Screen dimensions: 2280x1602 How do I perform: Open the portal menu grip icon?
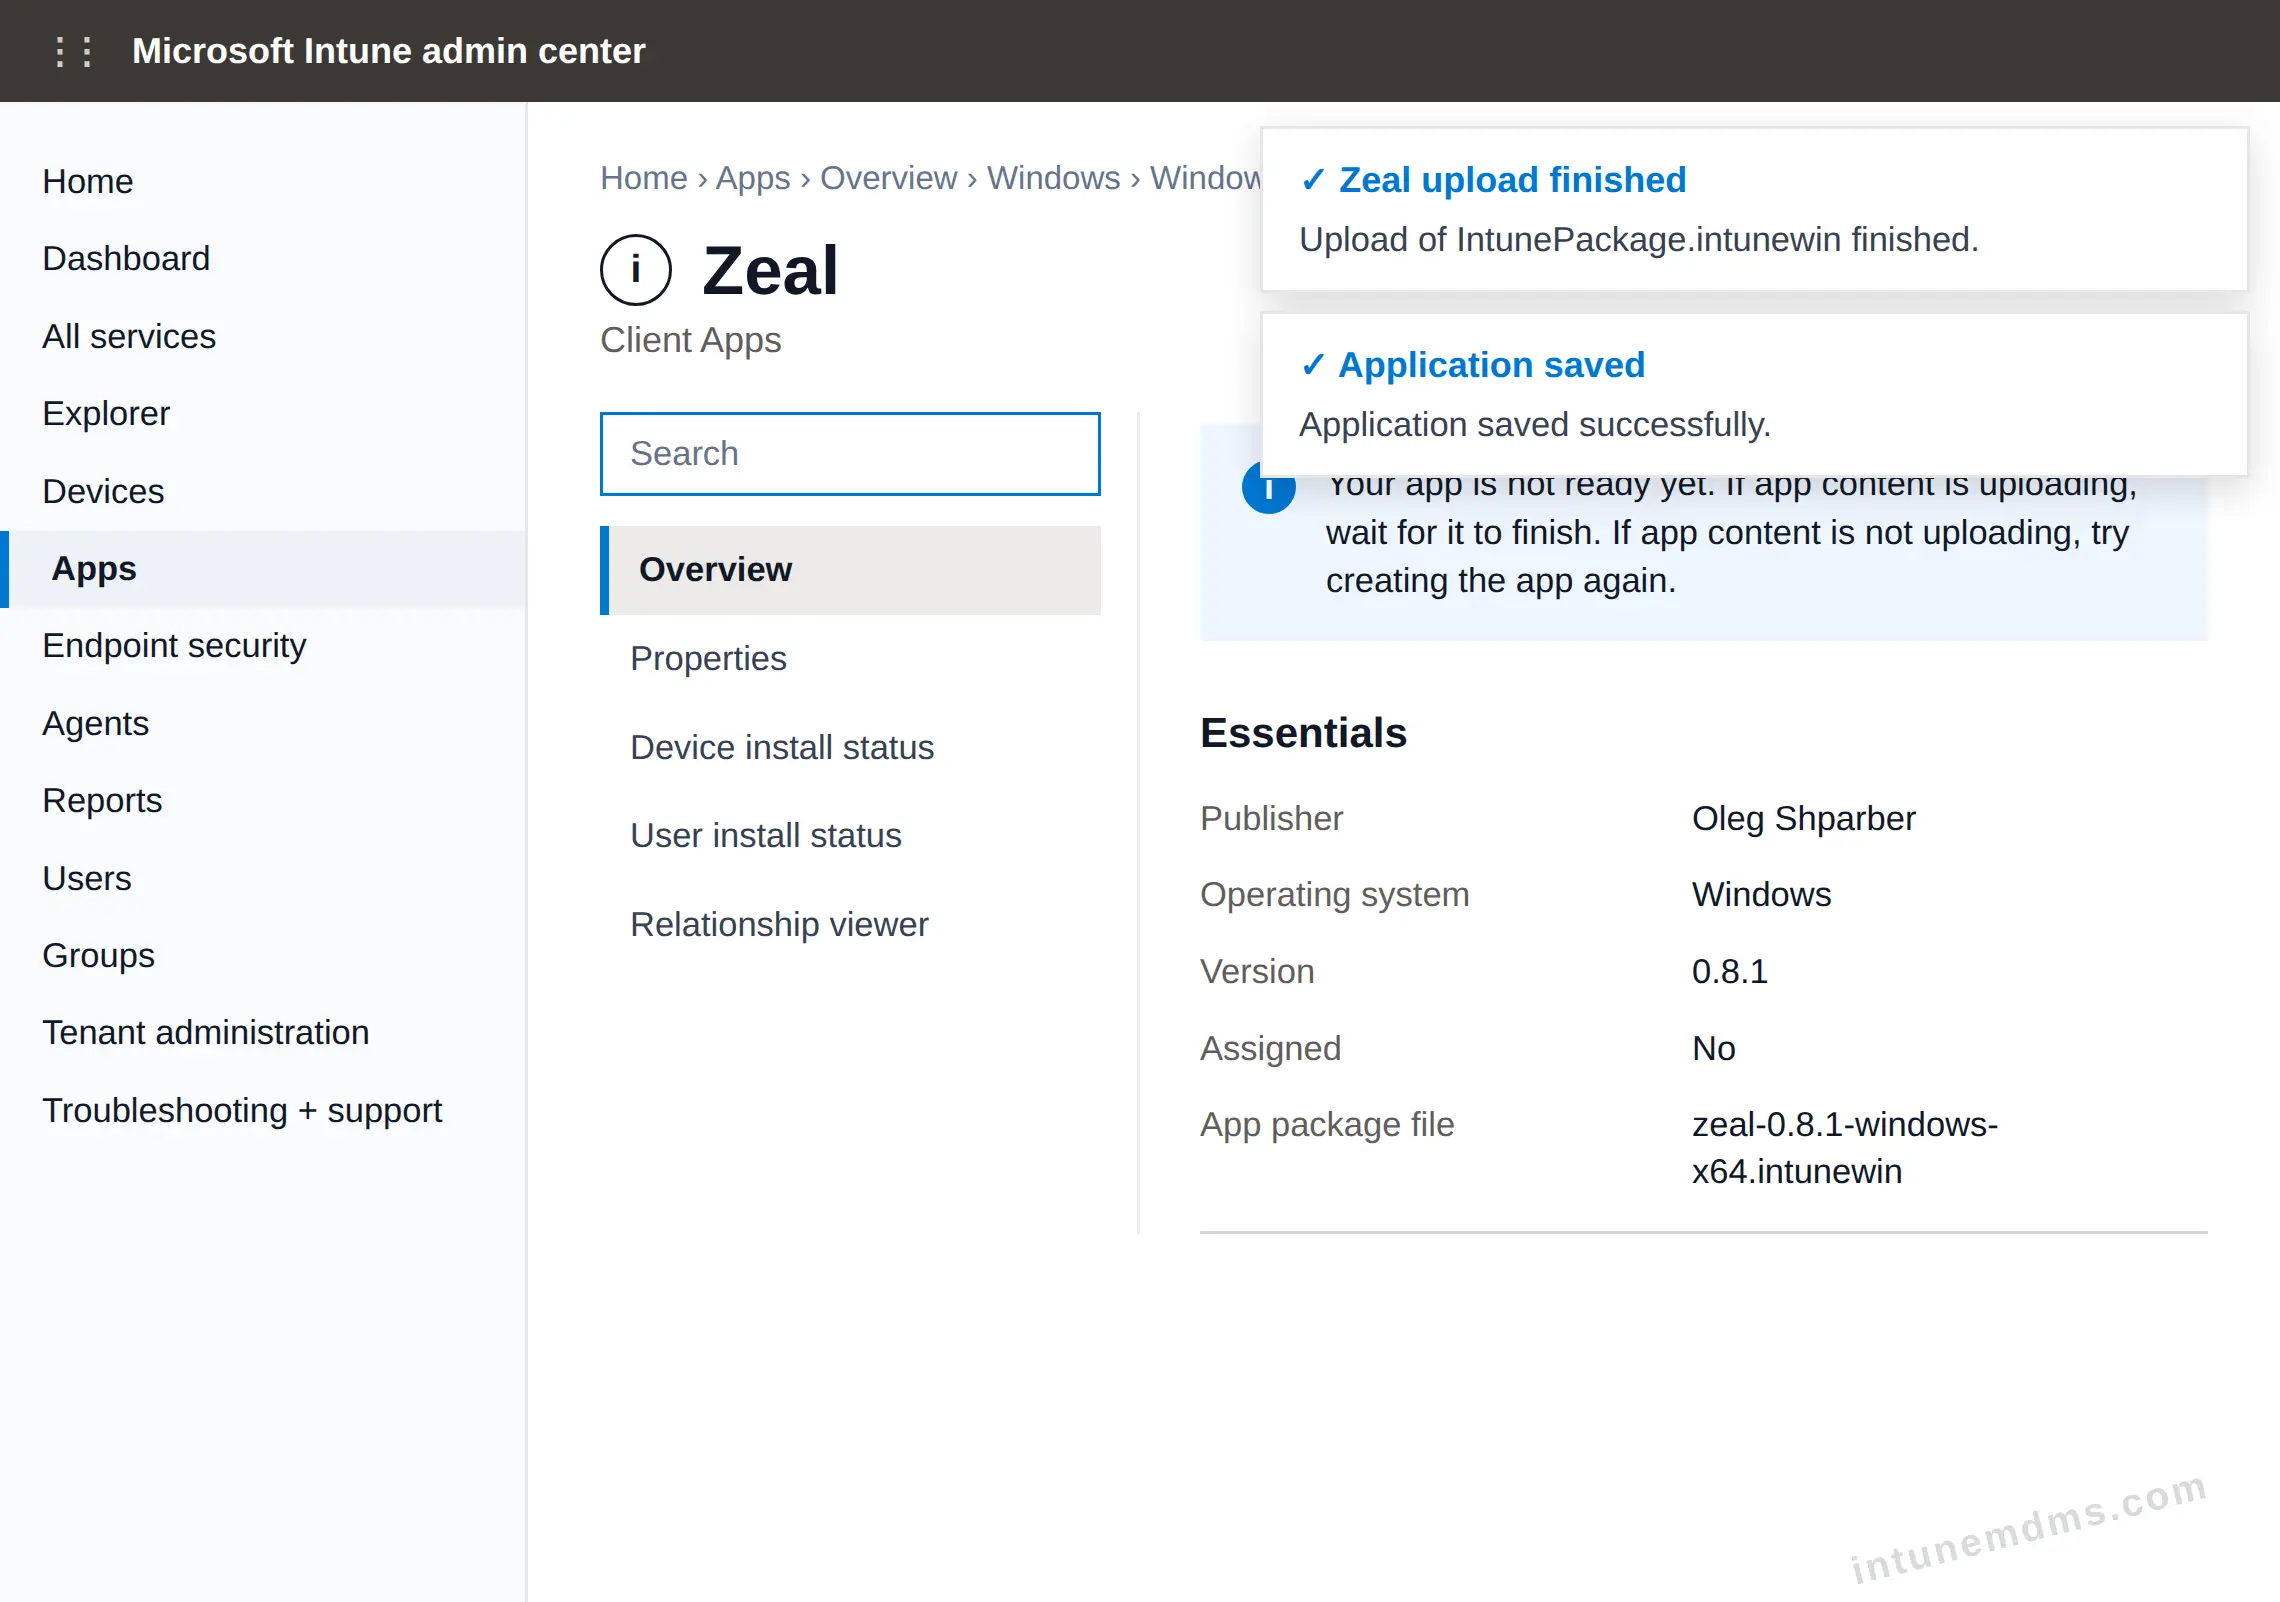point(74,51)
